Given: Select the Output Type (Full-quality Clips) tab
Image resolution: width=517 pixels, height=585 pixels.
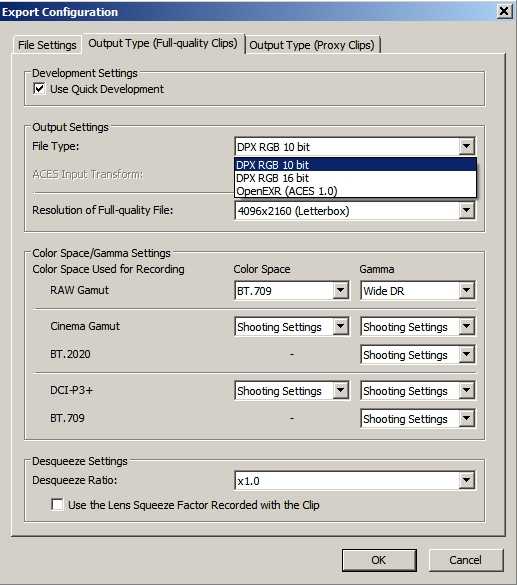Looking at the screenshot, I should [163, 43].
